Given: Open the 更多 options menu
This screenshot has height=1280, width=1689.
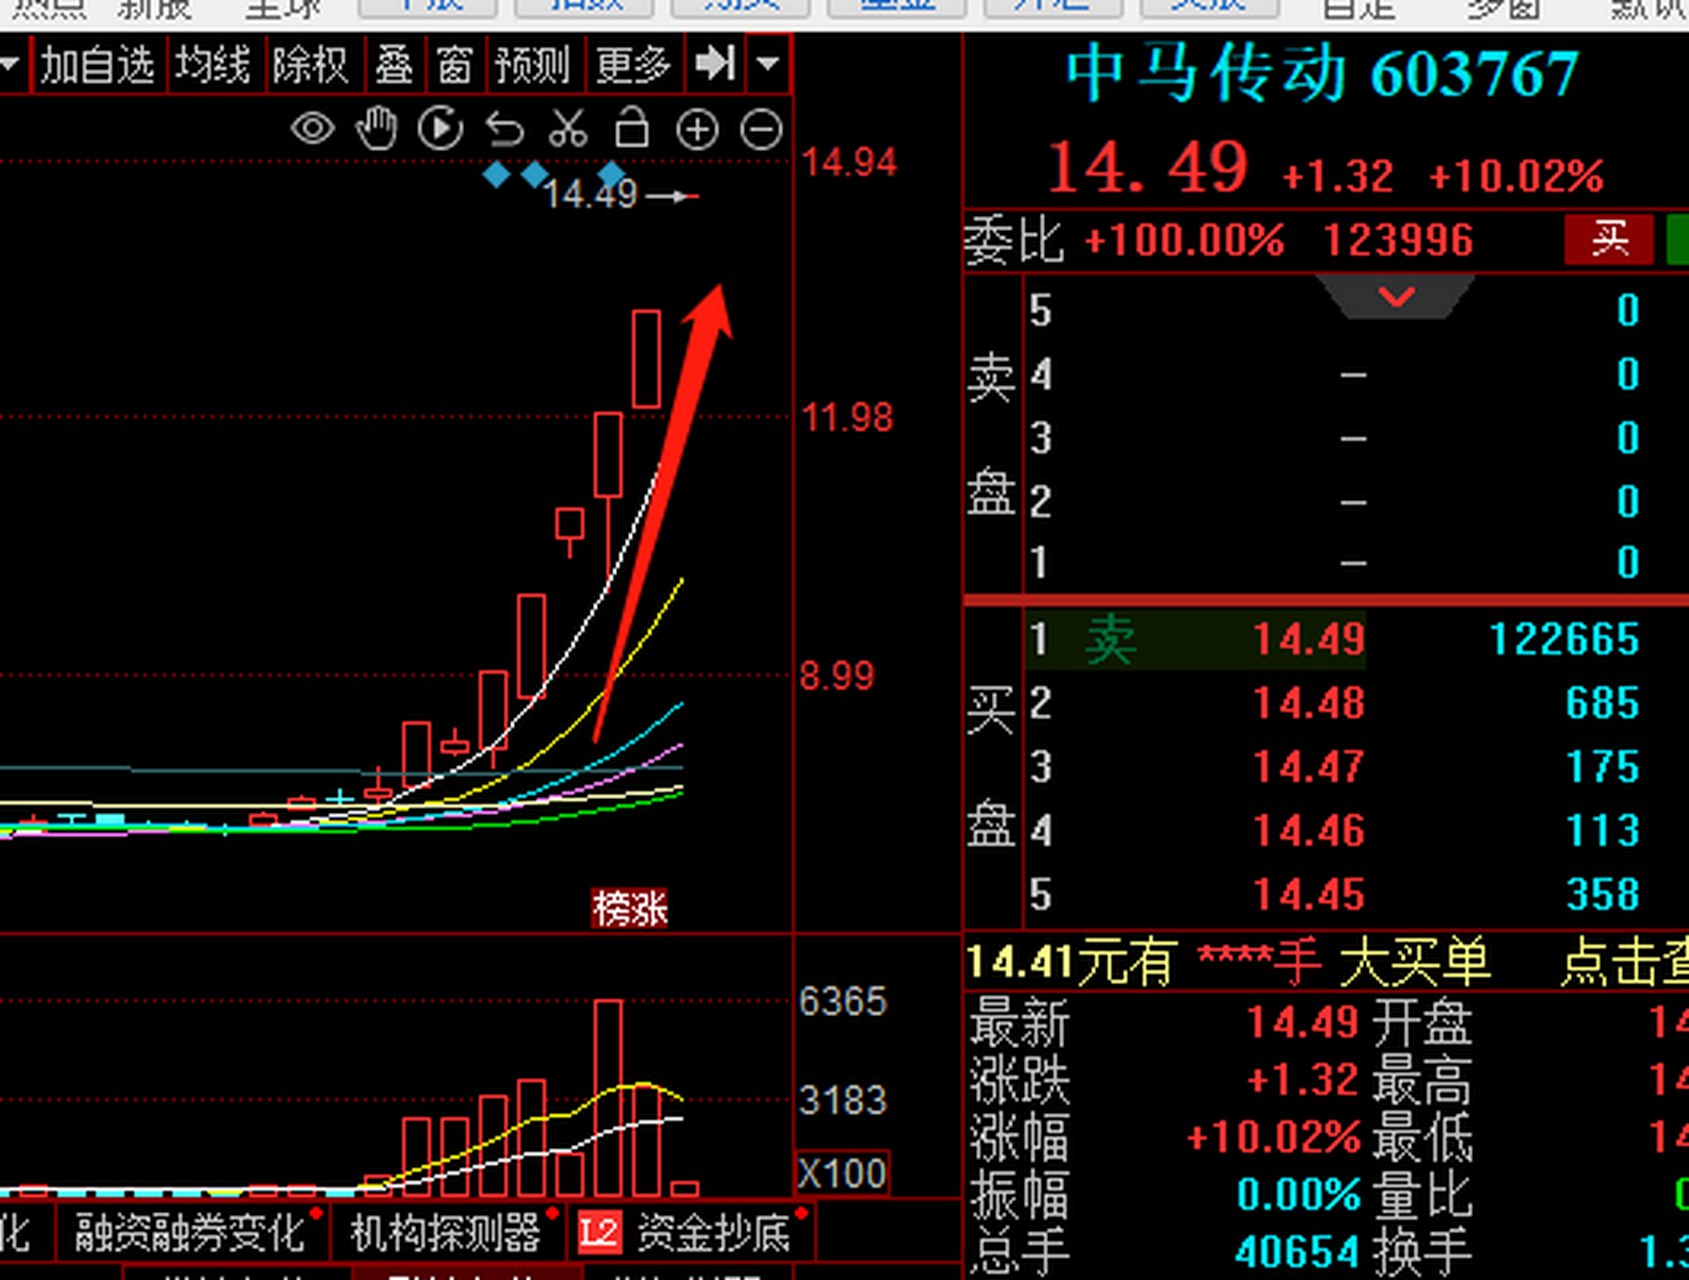Looking at the screenshot, I should tap(632, 65).
